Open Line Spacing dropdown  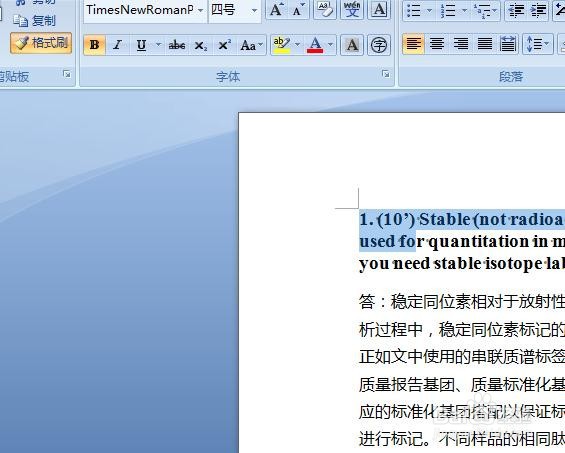coord(538,44)
